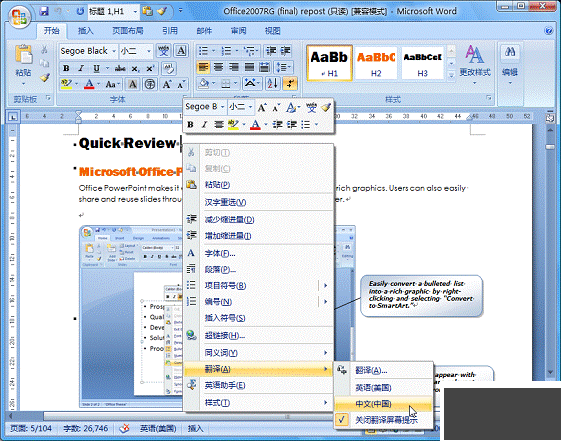Choose 超链接(H)... in context menu
The image size is (561, 441).
point(258,335)
